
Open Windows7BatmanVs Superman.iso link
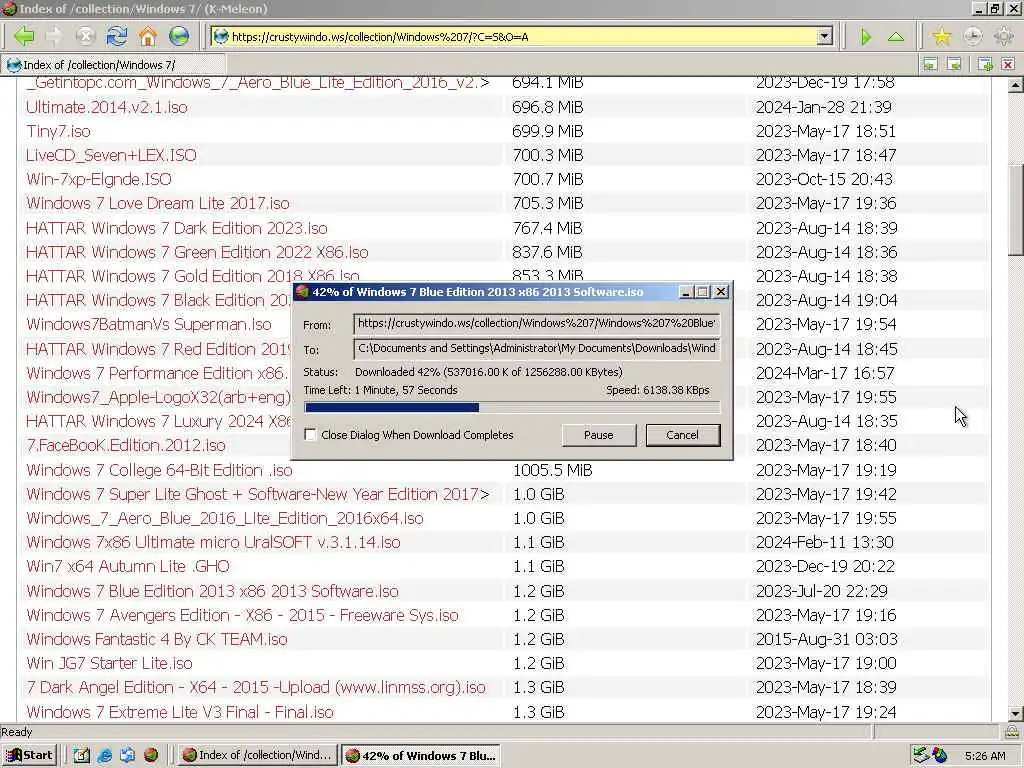[148, 325]
